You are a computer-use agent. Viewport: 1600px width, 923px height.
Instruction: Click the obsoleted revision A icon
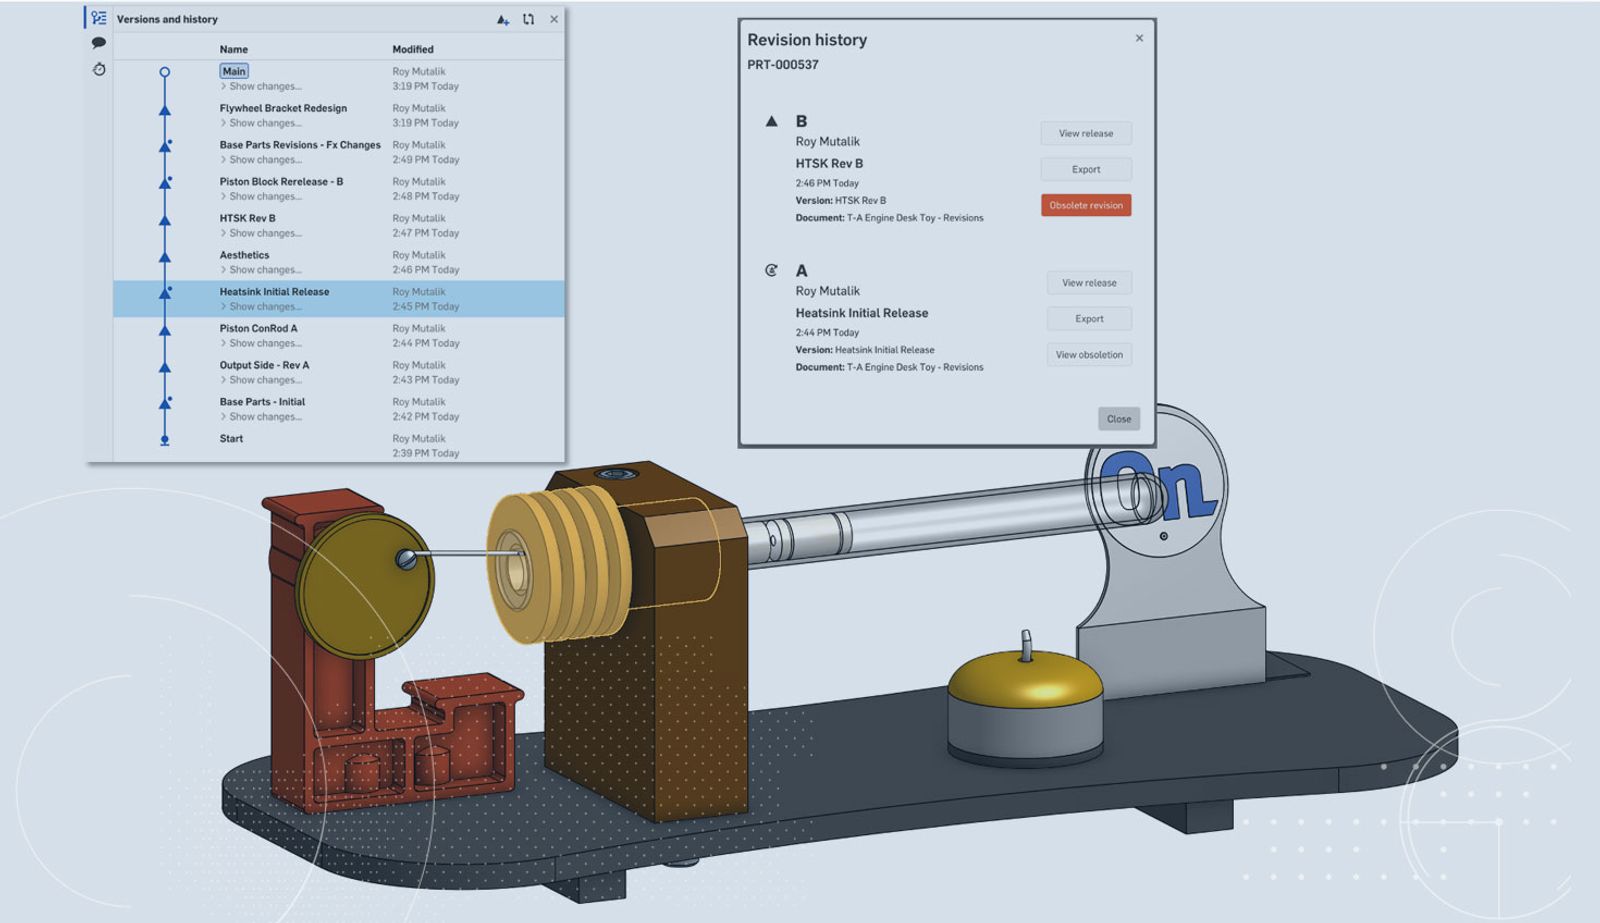tap(771, 270)
